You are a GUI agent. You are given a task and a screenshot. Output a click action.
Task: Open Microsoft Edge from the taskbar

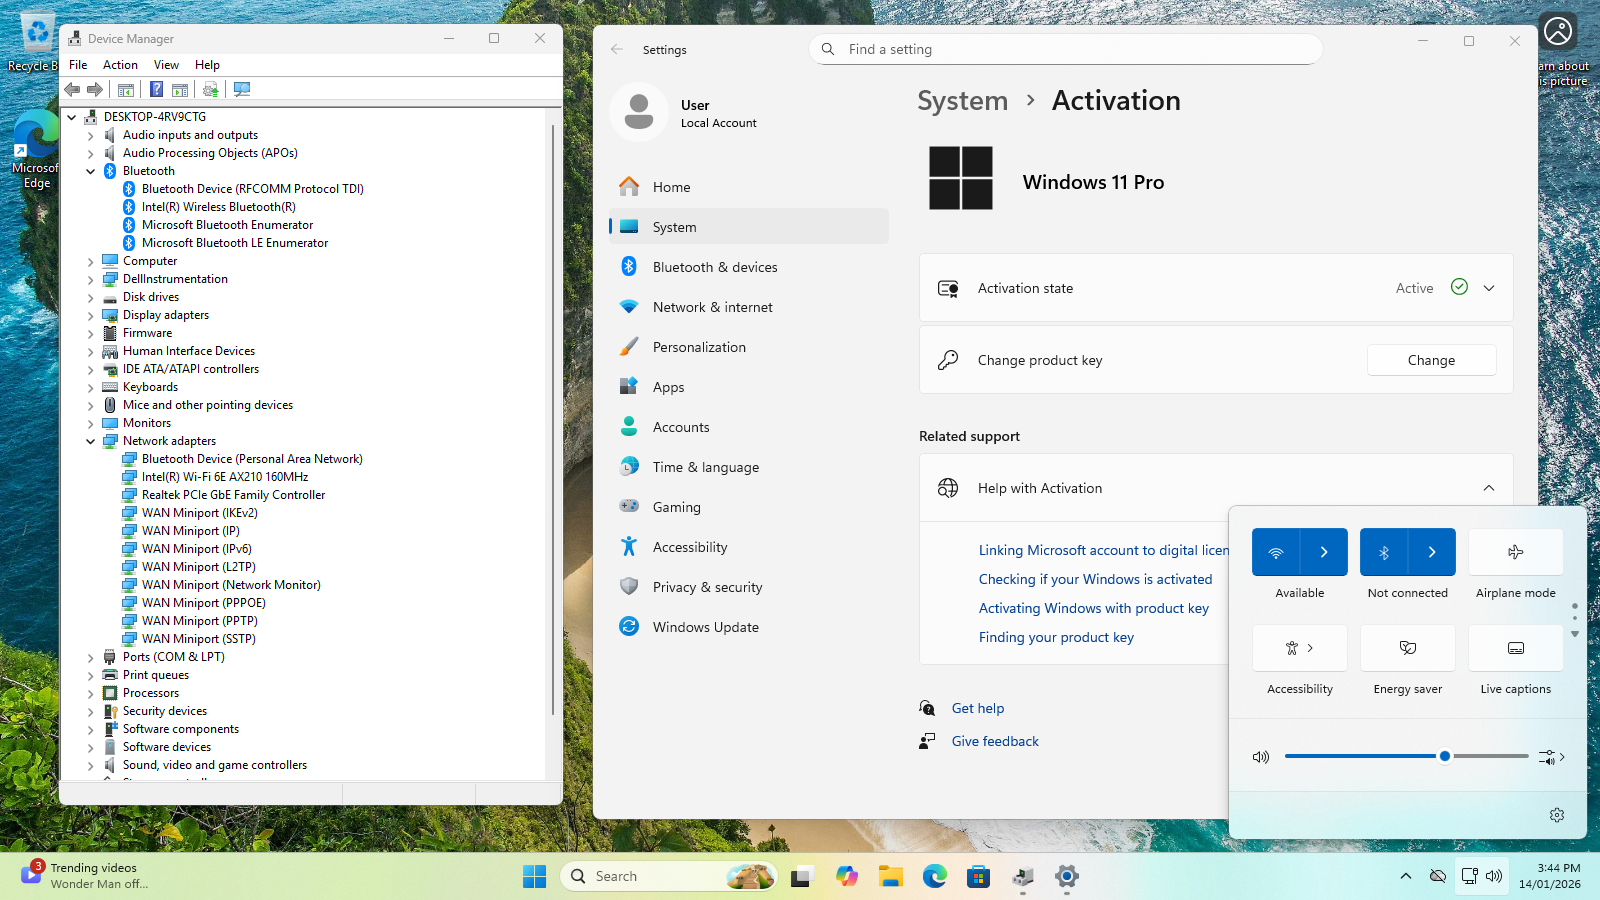pyautogui.click(x=934, y=877)
